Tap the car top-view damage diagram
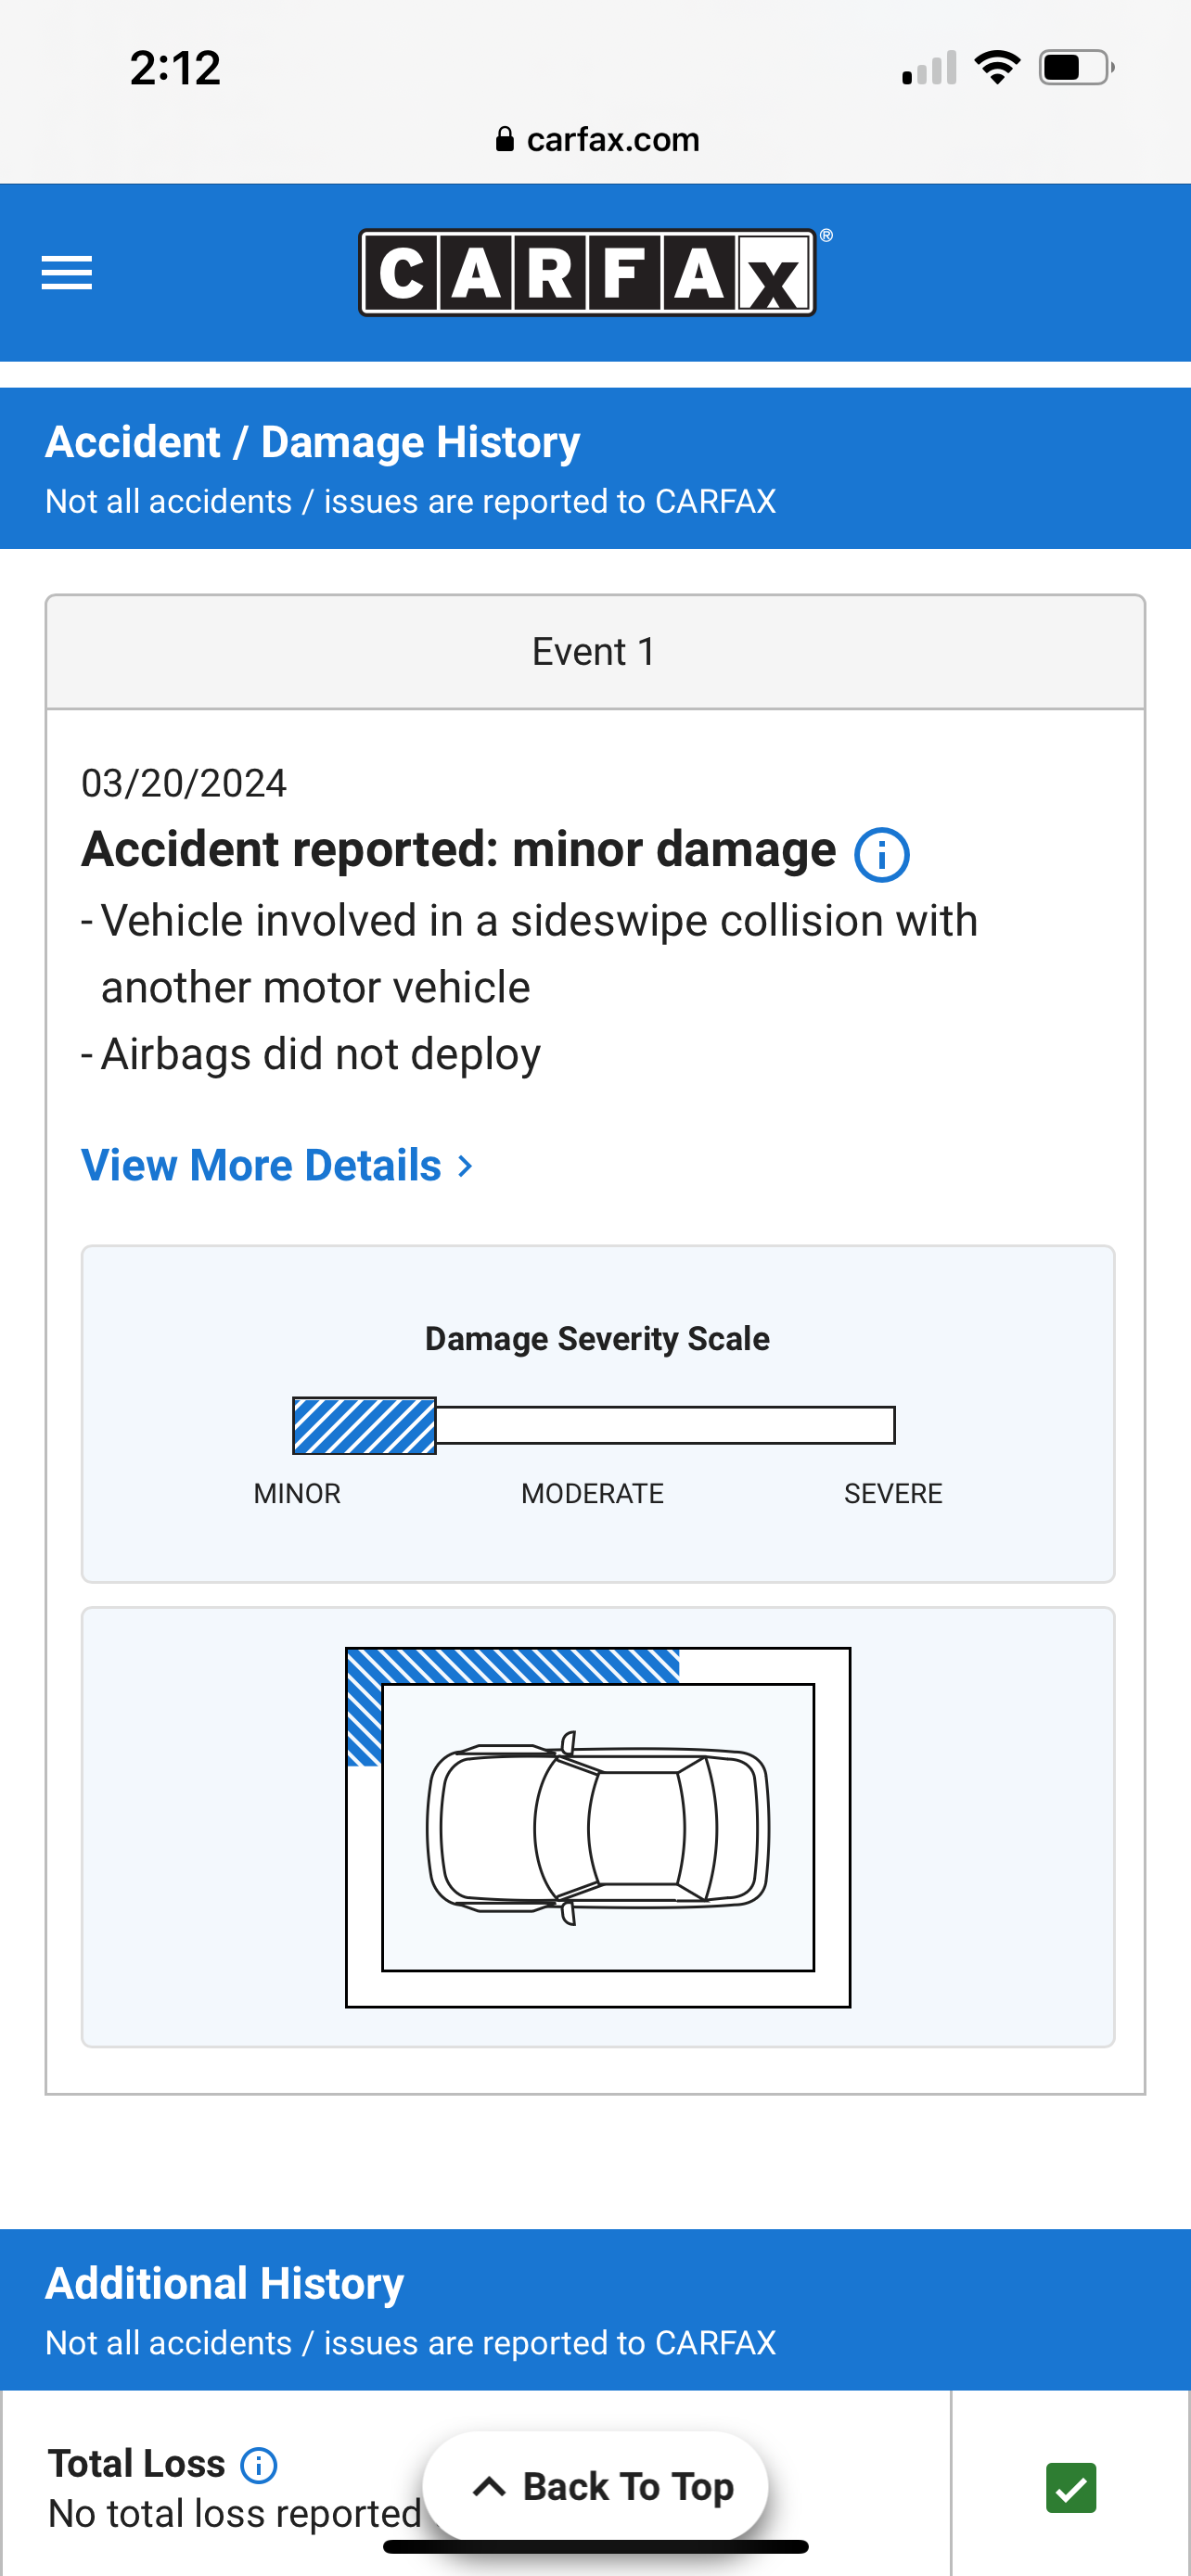Image resolution: width=1191 pixels, height=2576 pixels. [598, 1827]
